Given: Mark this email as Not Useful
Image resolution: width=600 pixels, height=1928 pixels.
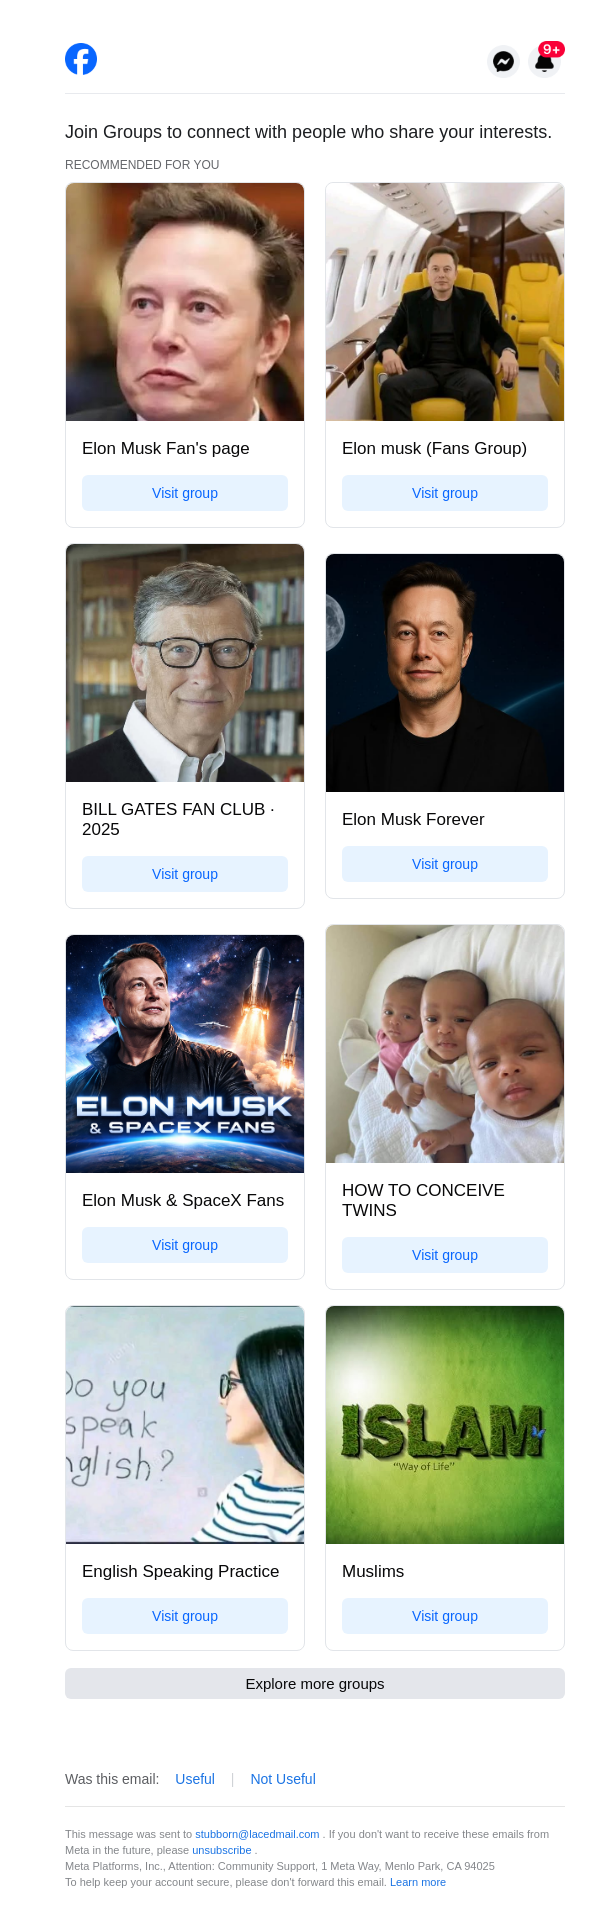Looking at the screenshot, I should 283,1779.
